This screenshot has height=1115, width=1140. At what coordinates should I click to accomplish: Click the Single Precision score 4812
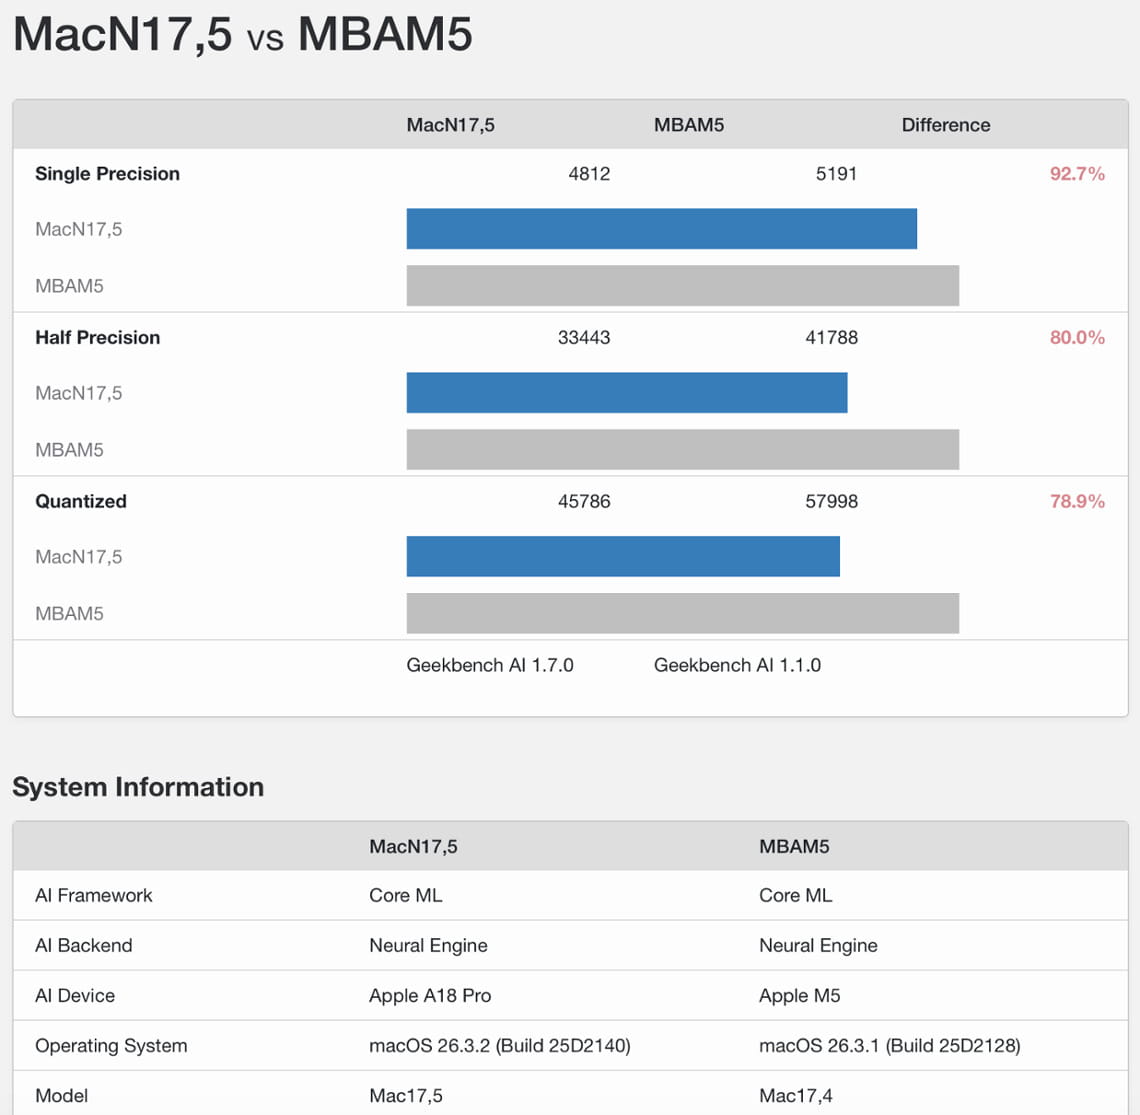coord(589,174)
